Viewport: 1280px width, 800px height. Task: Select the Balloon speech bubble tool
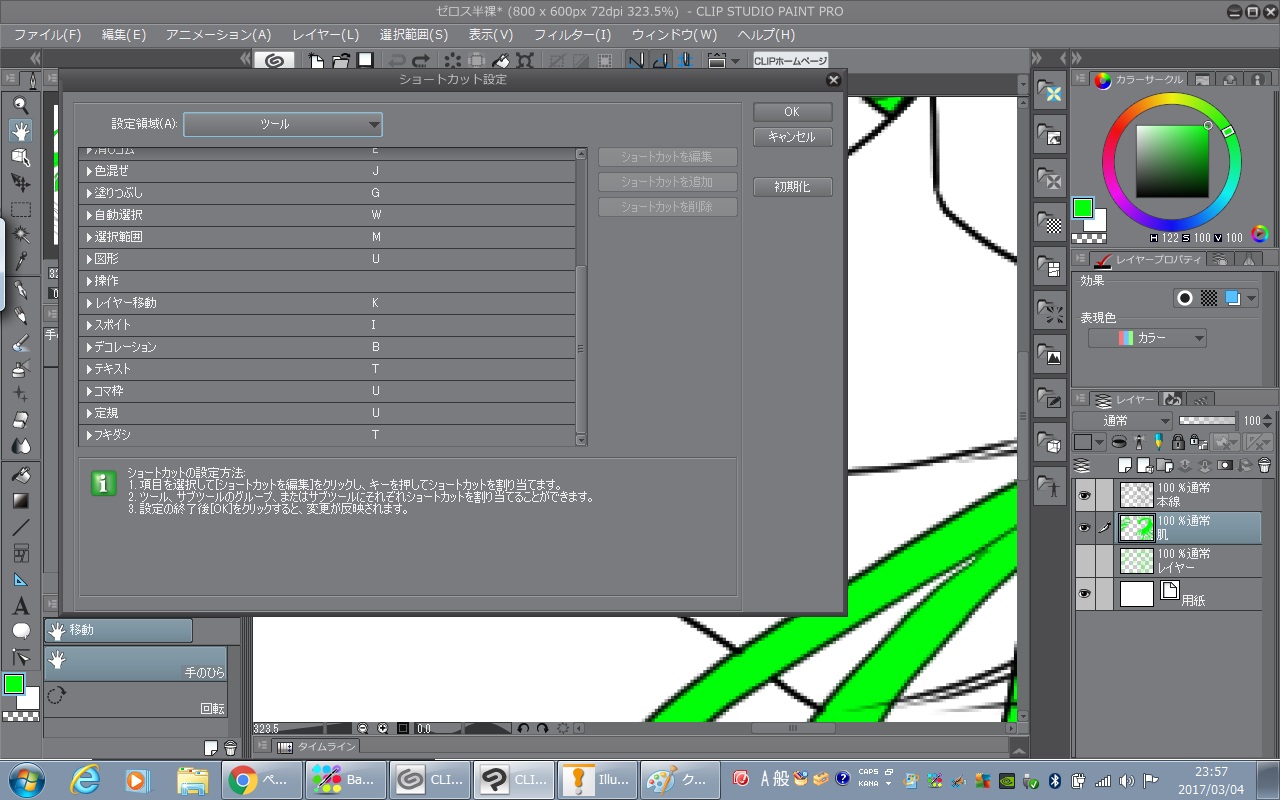(20, 631)
